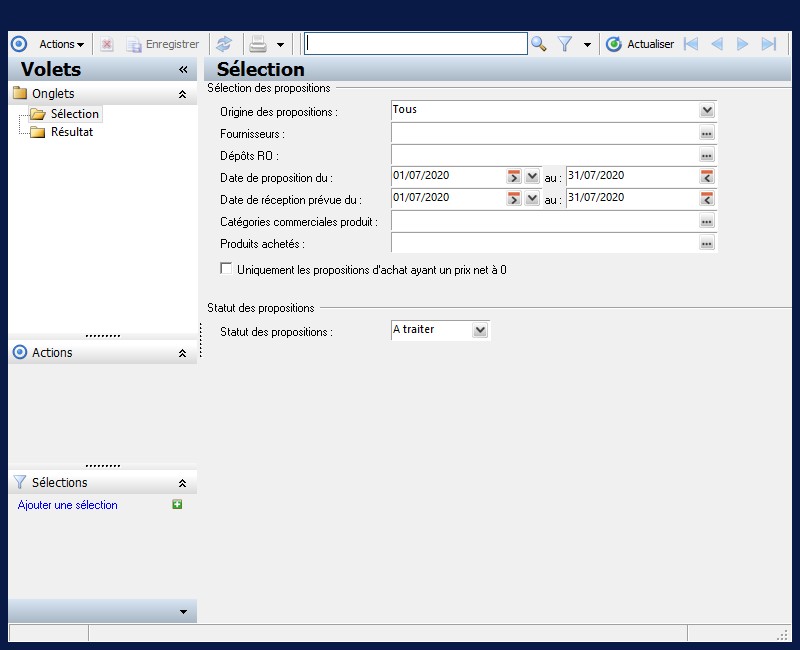
Task: Open the Statut des propositions dropdown
Action: [x=480, y=330]
